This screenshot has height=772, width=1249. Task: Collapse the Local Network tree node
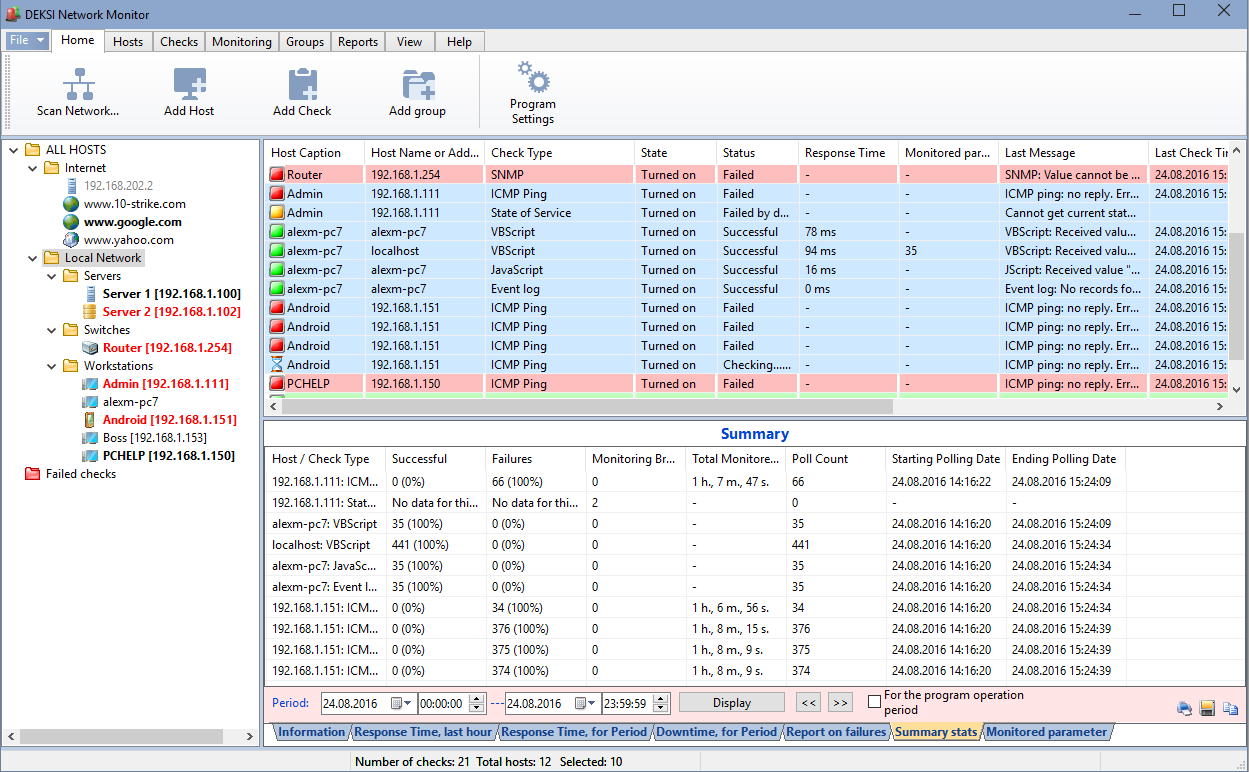pyautogui.click(x=32, y=258)
